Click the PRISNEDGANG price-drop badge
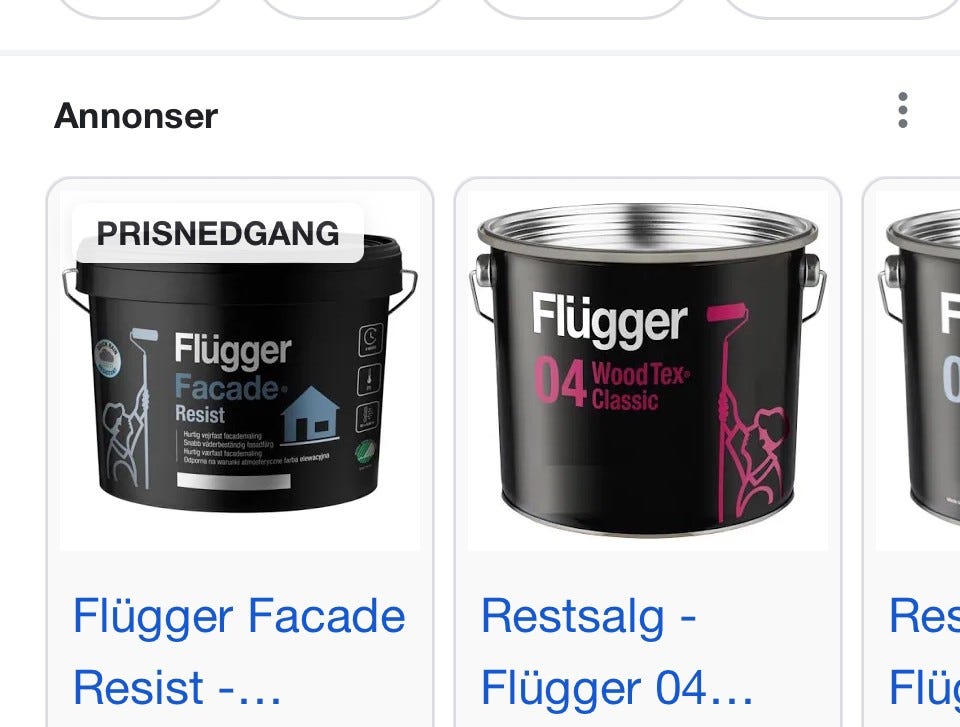This screenshot has height=727, width=960. [x=218, y=233]
